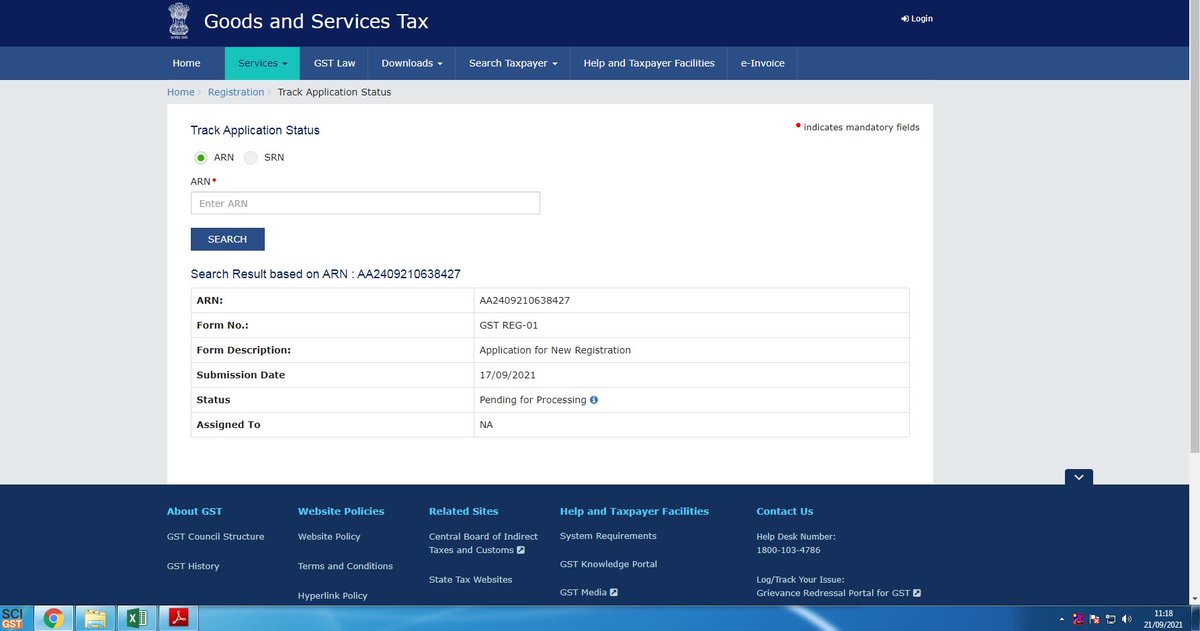
Task: Click the Help Desk Number 1800-103-4786
Action: pyautogui.click(x=788, y=550)
